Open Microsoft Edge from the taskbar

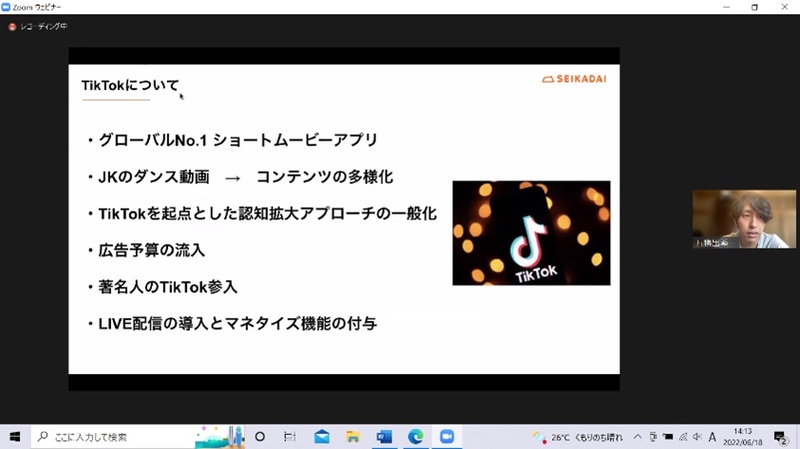click(x=415, y=437)
